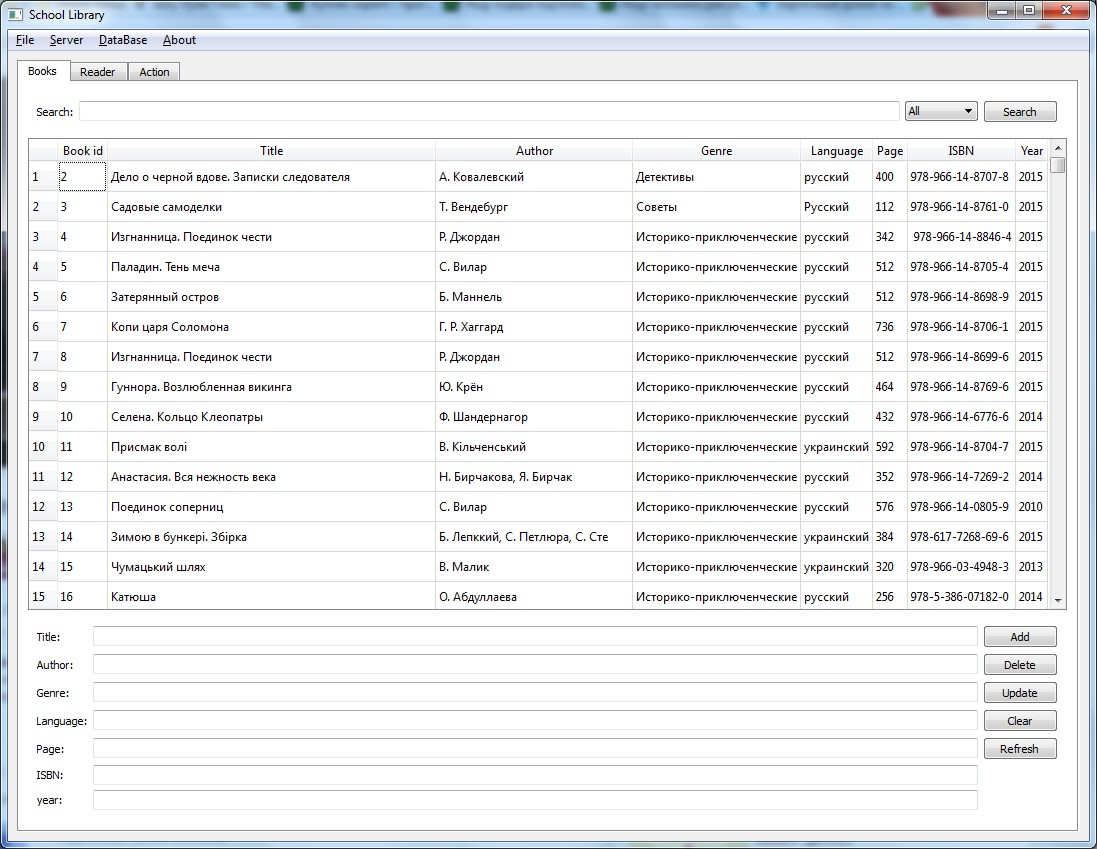The image size is (1097, 849).
Task: Switch to the Reader tab
Action: (x=97, y=72)
